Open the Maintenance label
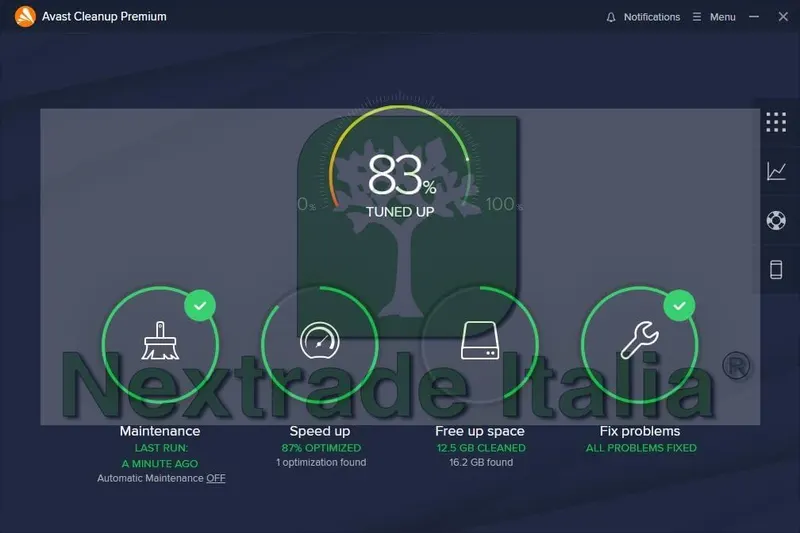Image resolution: width=800 pixels, height=533 pixels. coord(160,431)
